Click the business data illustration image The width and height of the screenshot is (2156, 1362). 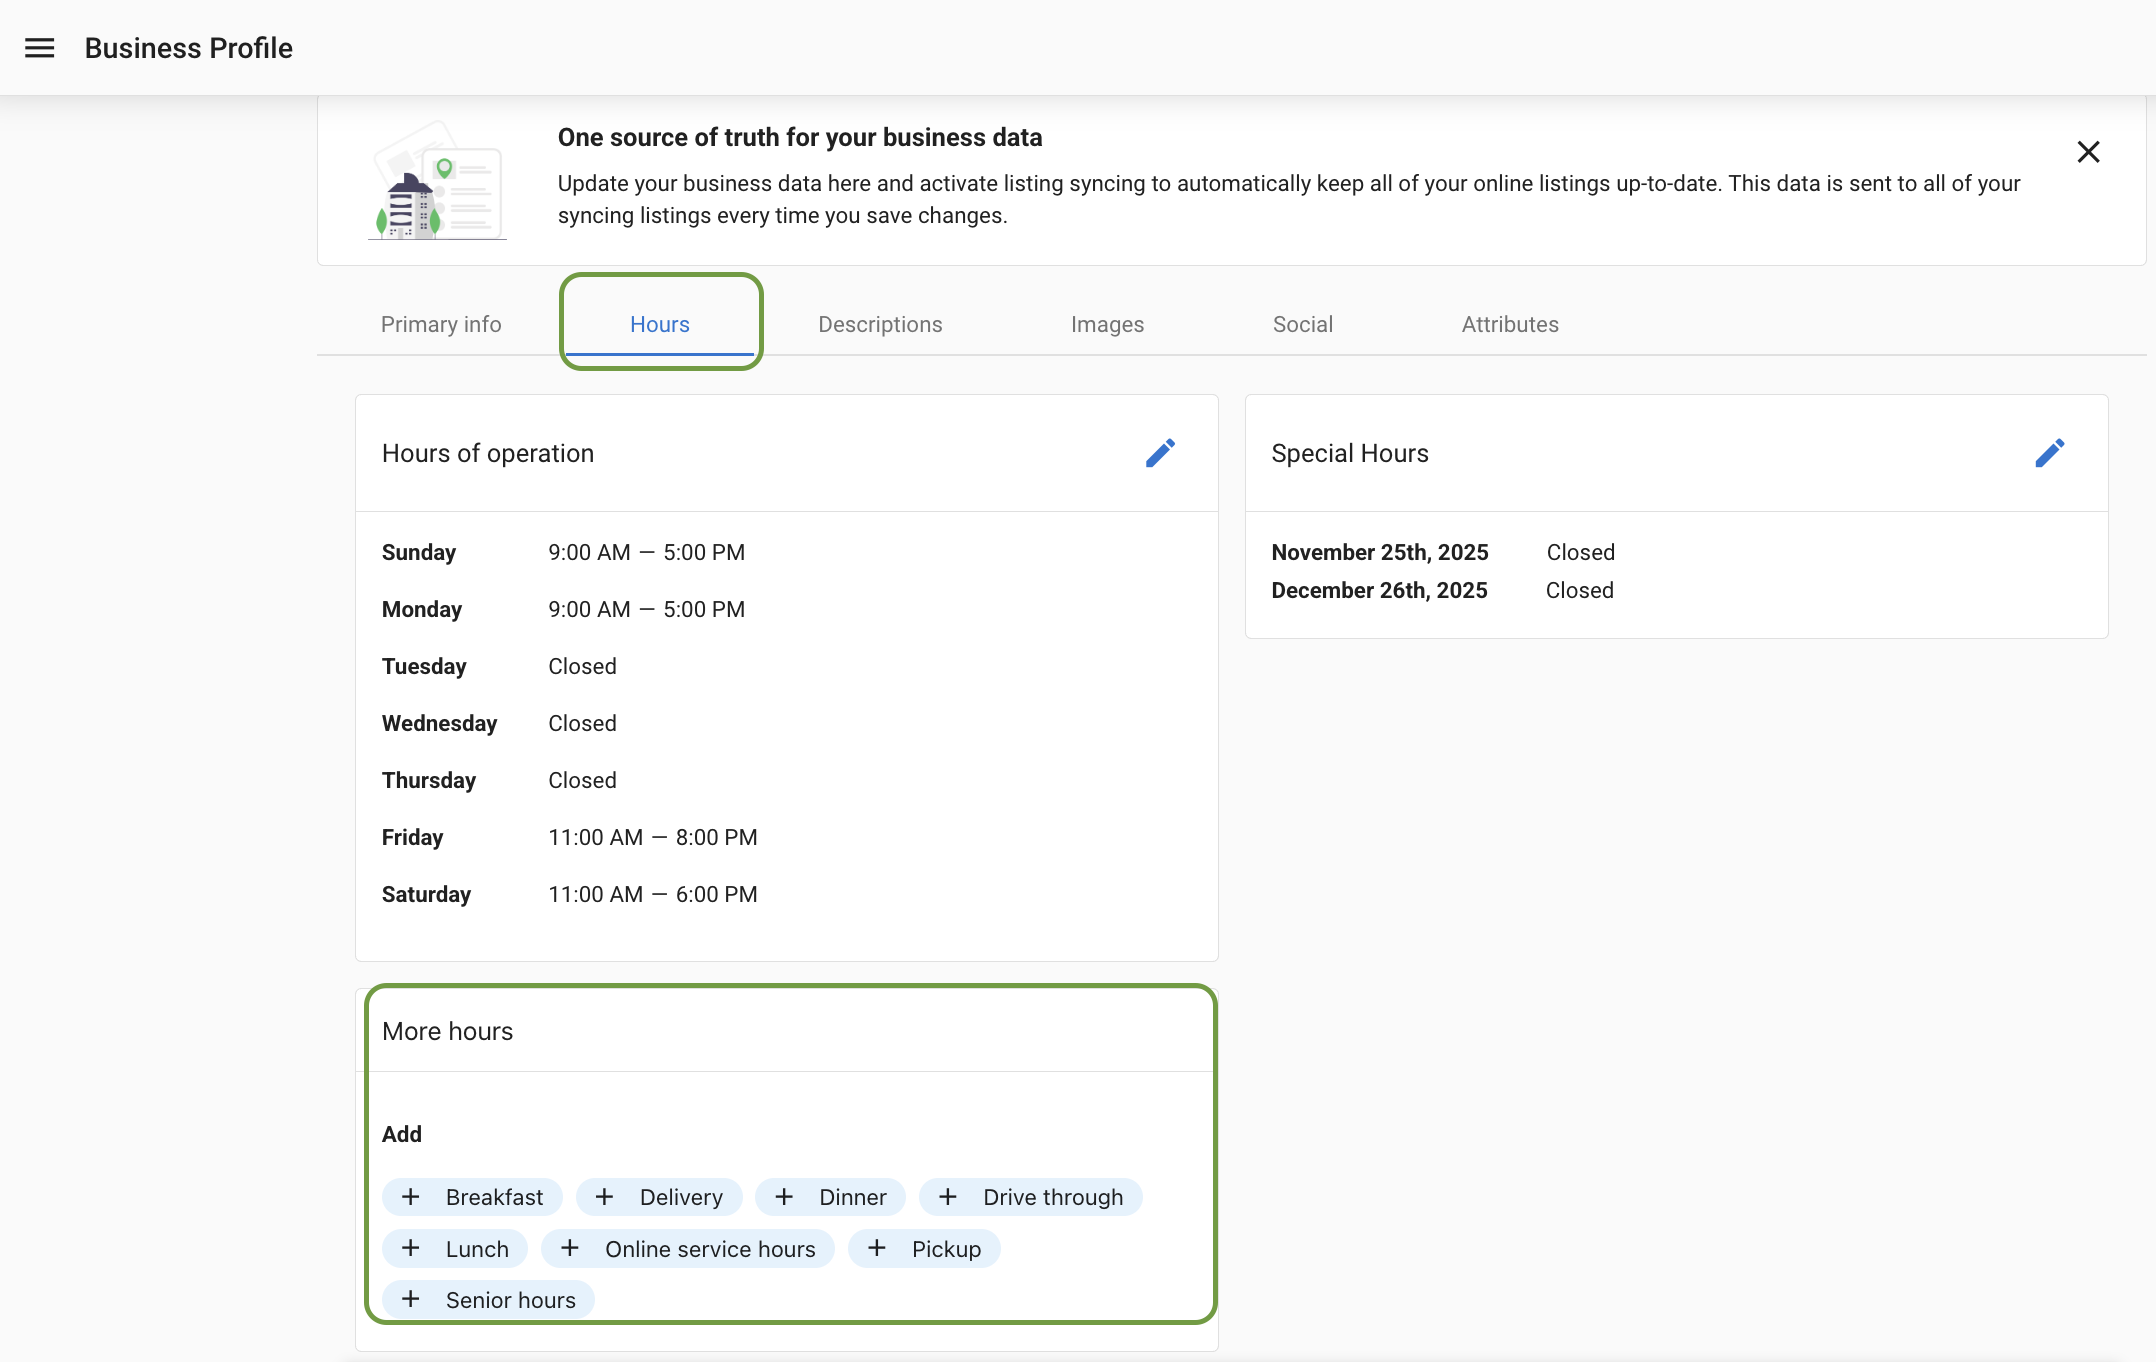tap(437, 180)
